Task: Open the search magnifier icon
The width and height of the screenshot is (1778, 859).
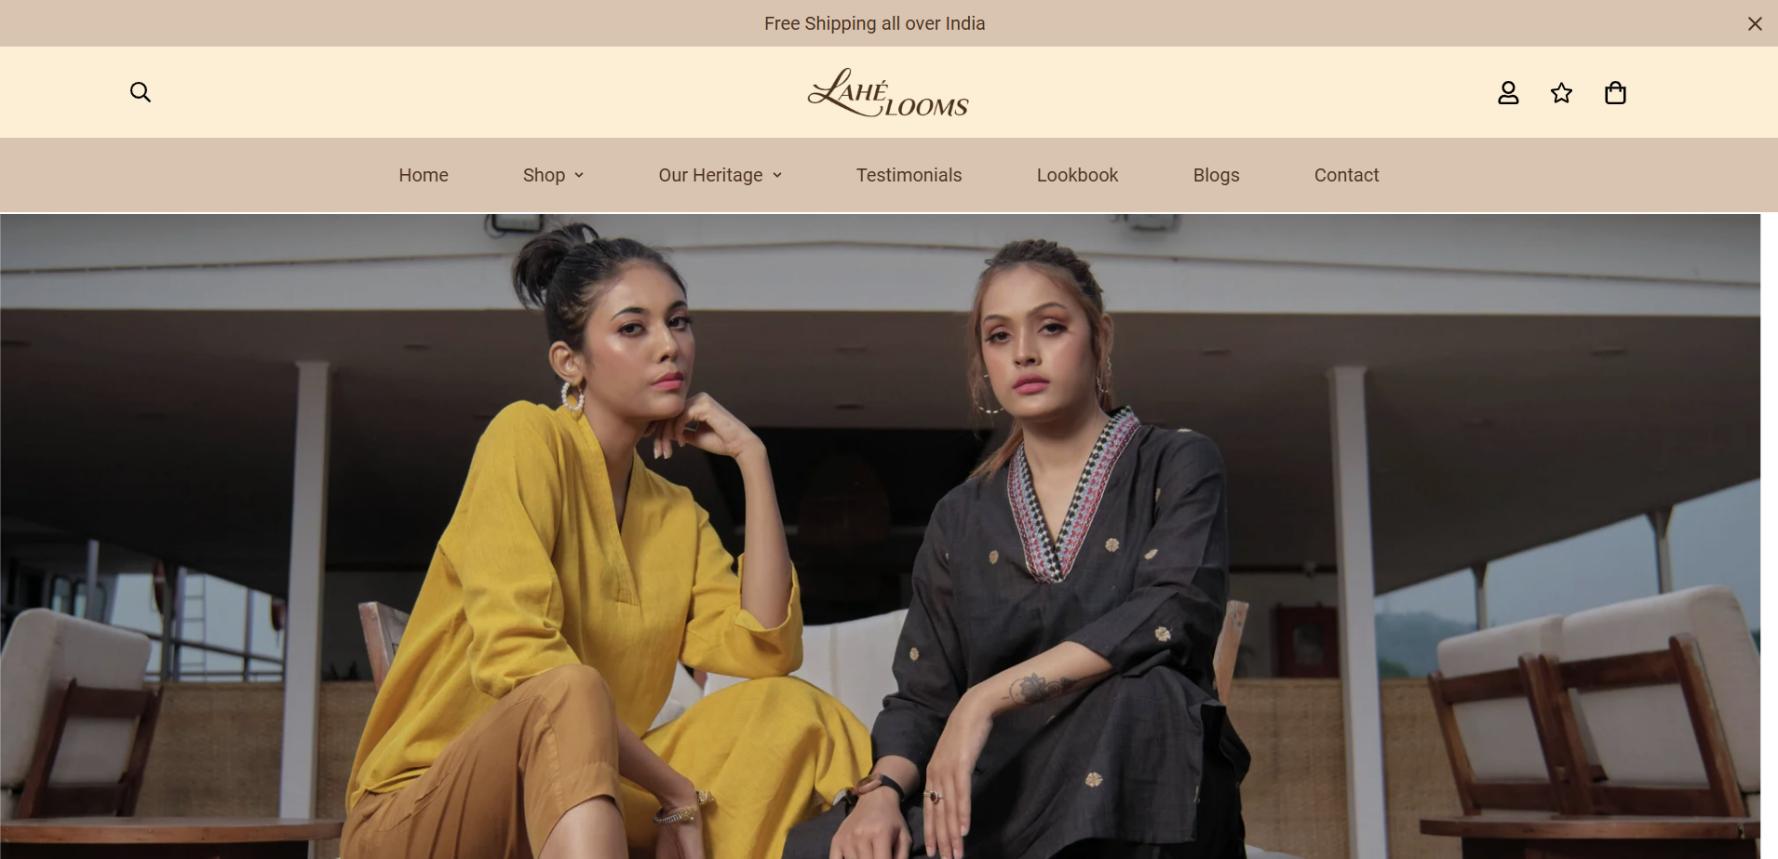Action: 140,92
